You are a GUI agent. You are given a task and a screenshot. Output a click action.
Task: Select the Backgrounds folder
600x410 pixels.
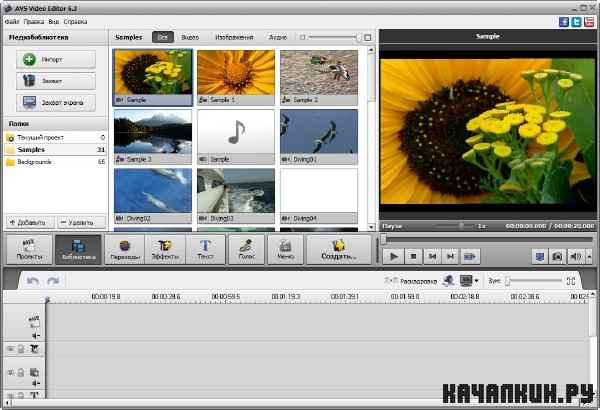55,162
